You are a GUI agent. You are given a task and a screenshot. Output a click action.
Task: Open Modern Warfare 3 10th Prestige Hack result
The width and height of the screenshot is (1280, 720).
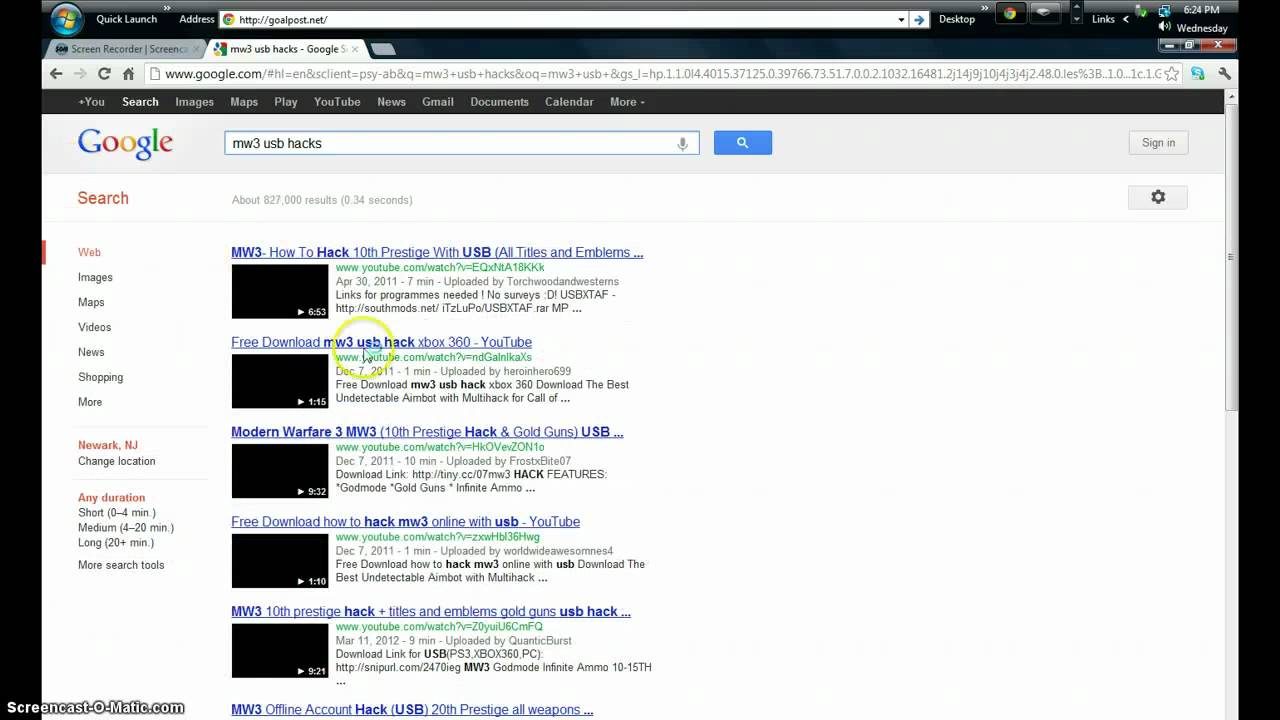[427, 432]
